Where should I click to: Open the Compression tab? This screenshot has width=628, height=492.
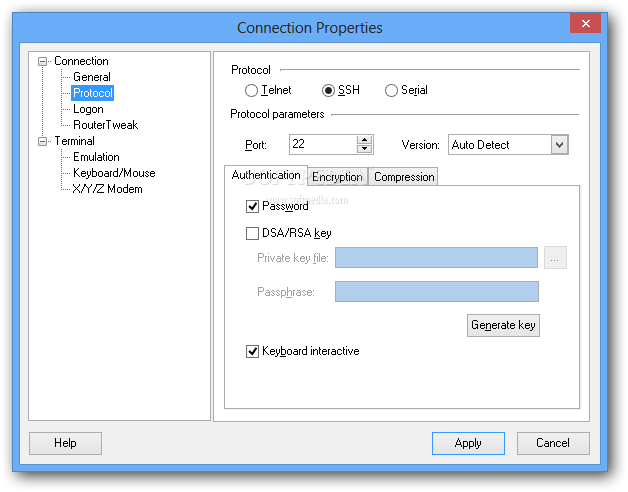(x=404, y=177)
